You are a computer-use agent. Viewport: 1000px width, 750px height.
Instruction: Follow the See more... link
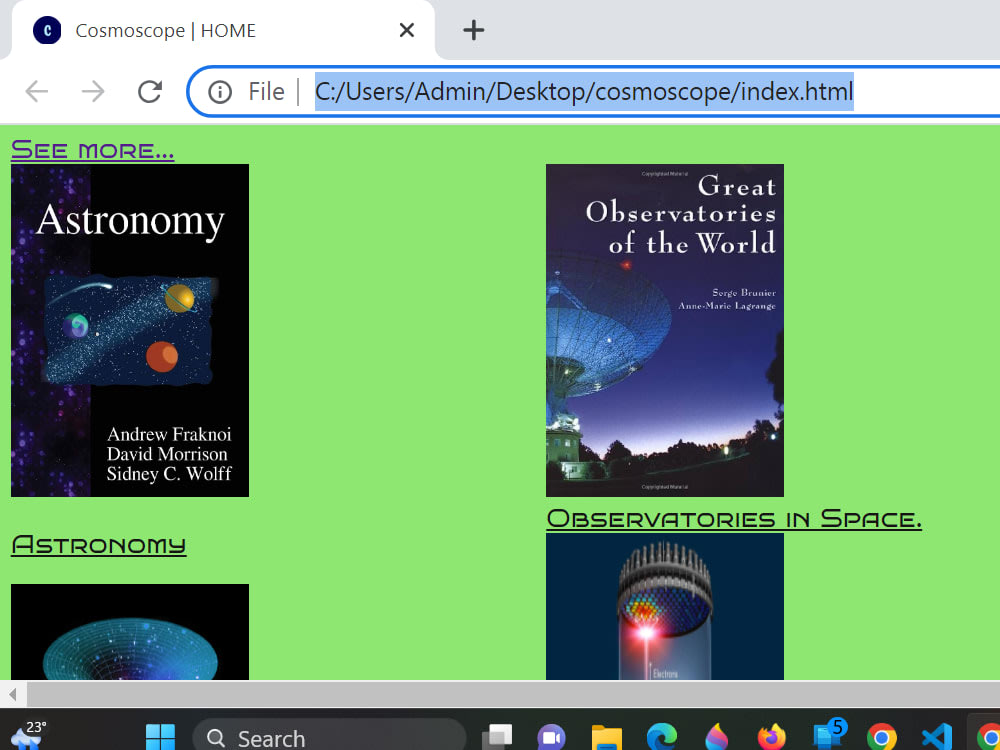[92, 150]
